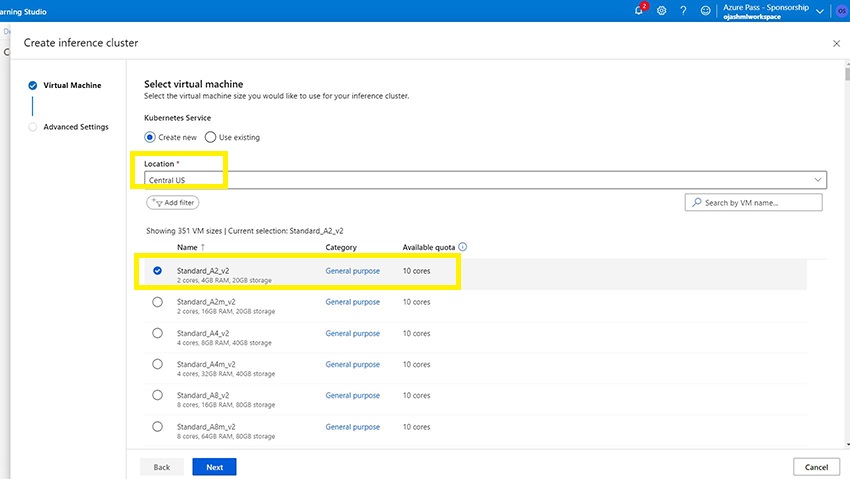This screenshot has height=479, width=850.
Task: Close the Create inference cluster panel
Action: pyautogui.click(x=836, y=43)
